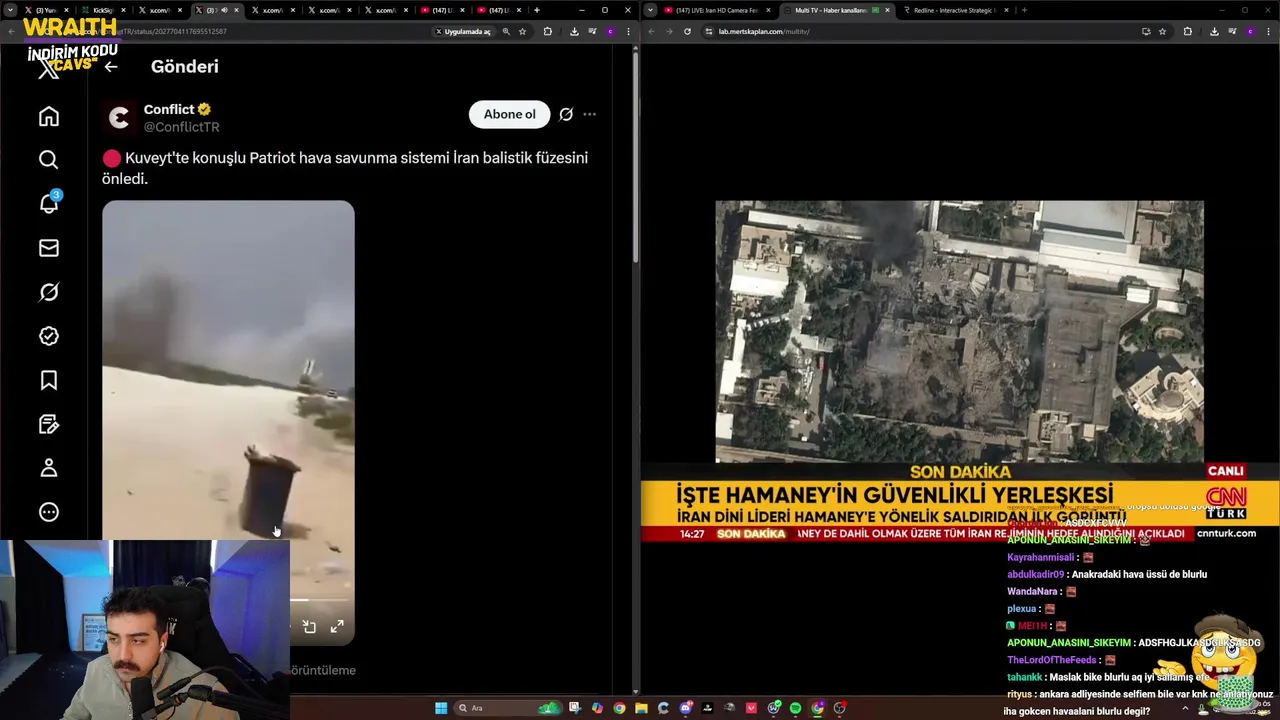1280x720 pixels.
Task: Open media control icon in right browser
Action: tap(1232, 31)
